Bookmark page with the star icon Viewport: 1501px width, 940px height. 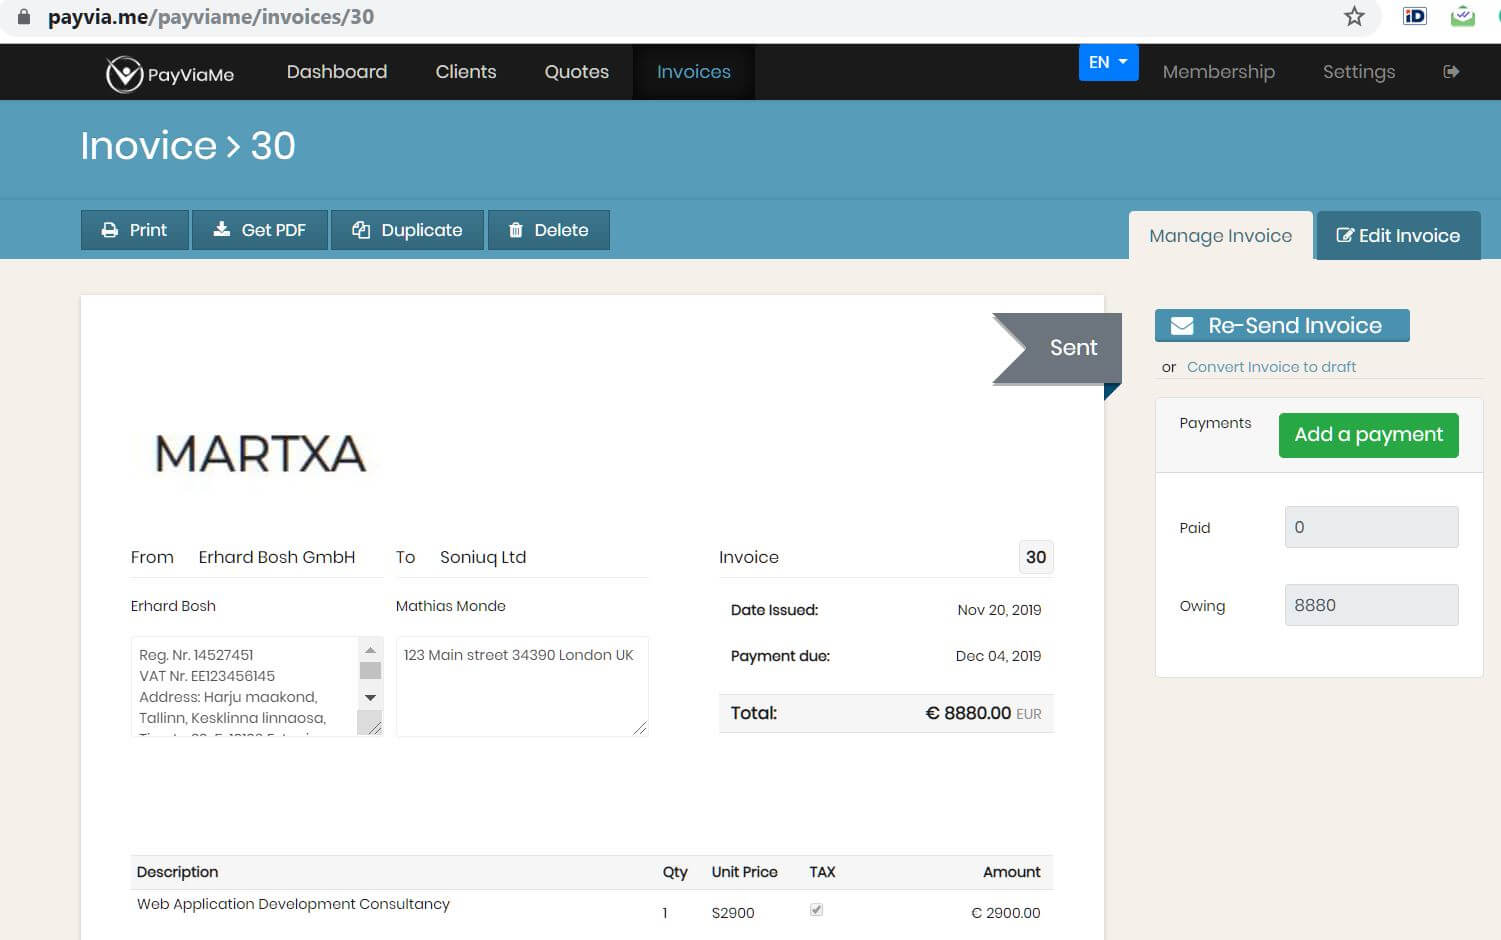(1354, 16)
